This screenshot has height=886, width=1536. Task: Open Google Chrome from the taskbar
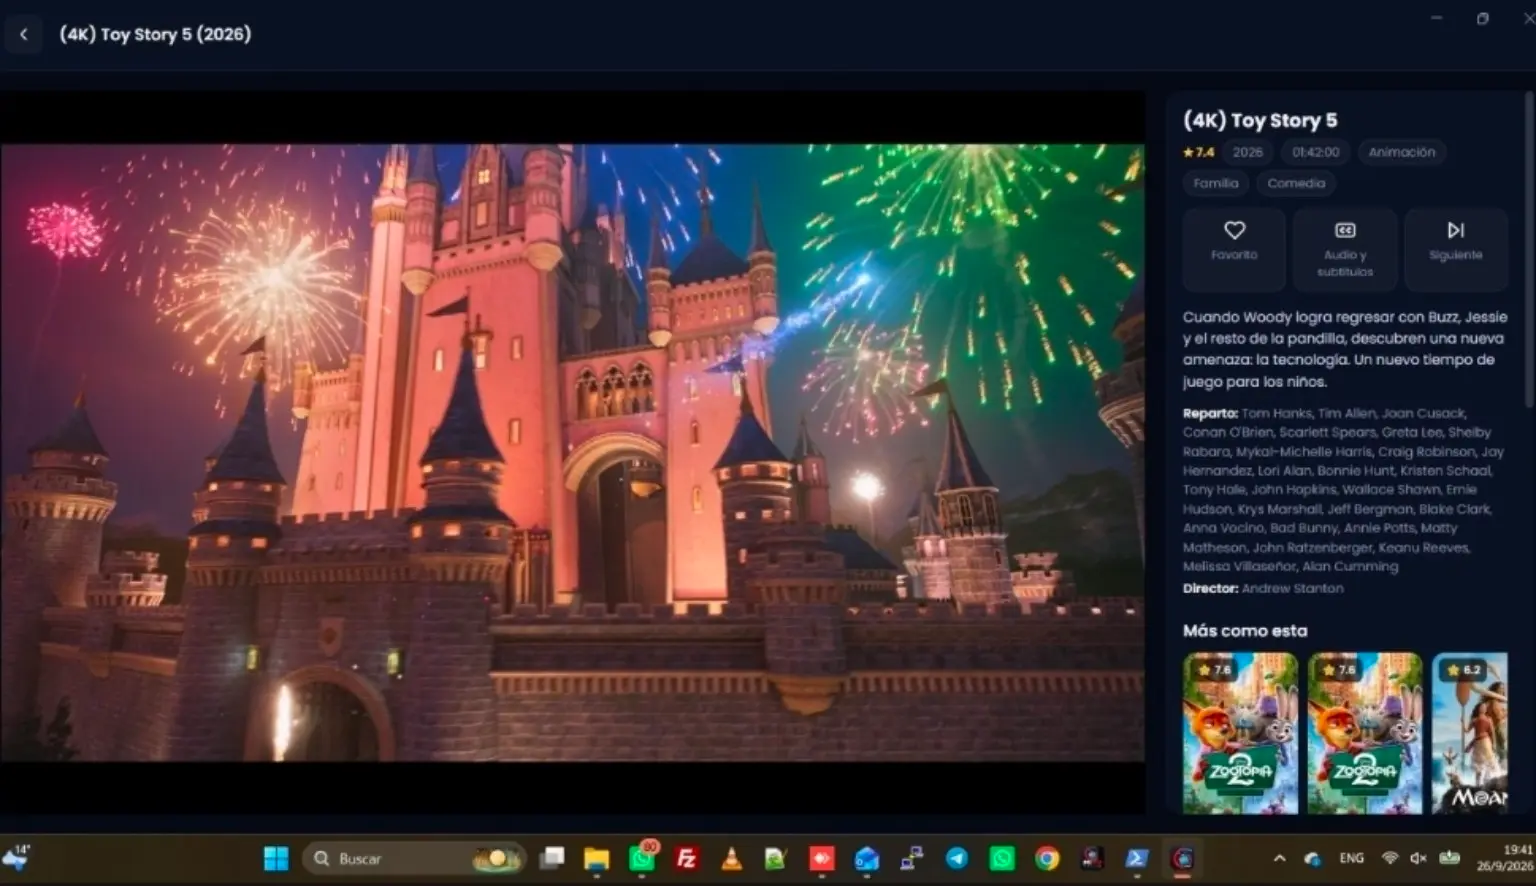click(1047, 858)
